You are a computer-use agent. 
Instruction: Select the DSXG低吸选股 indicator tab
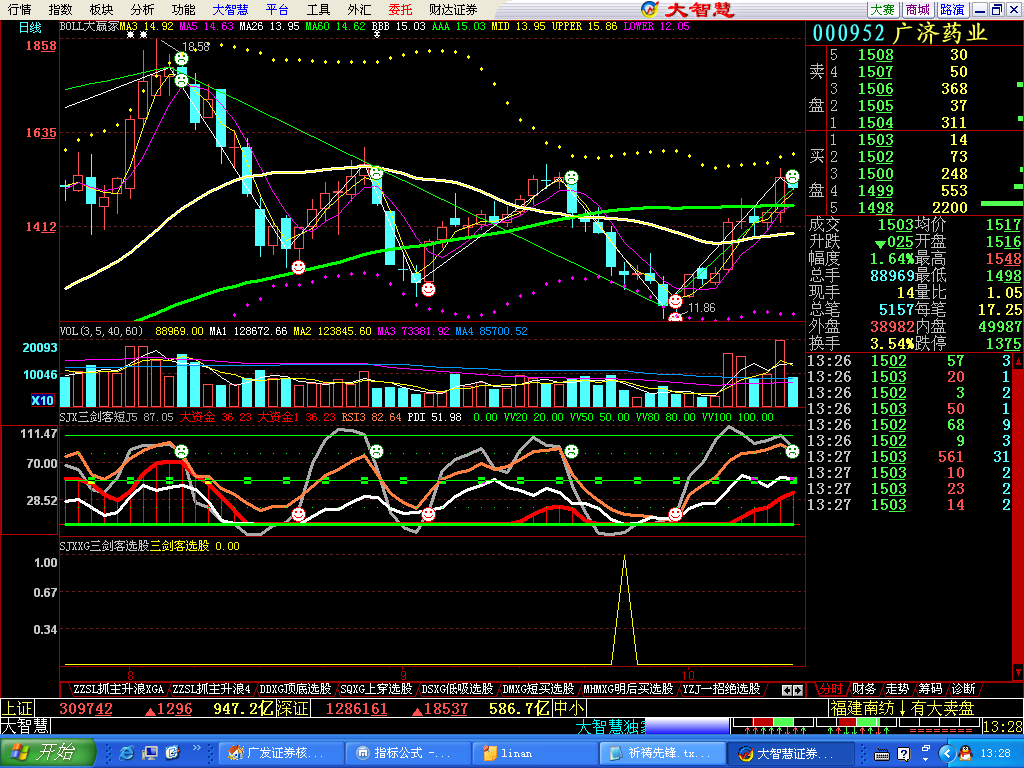pyautogui.click(x=457, y=689)
